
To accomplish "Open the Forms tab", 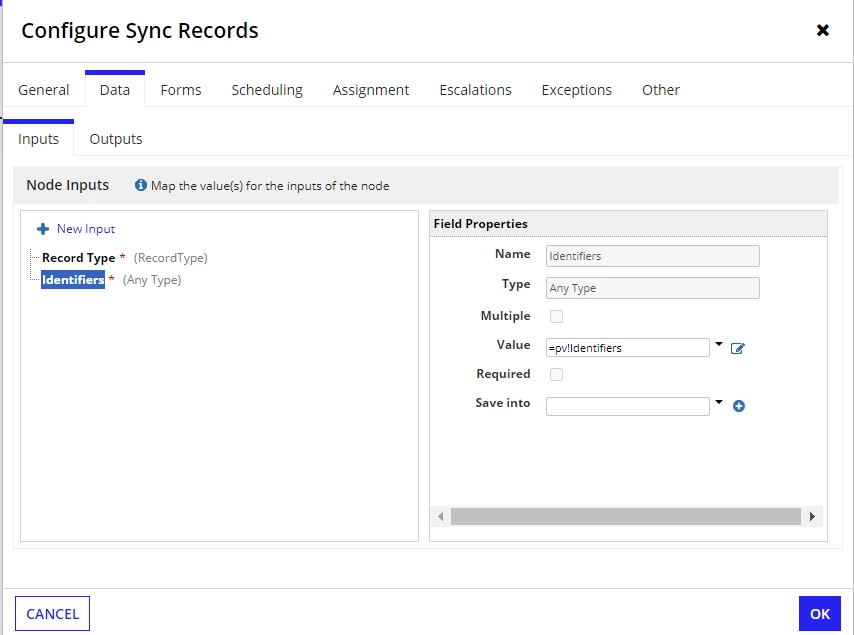I will point(181,90).
